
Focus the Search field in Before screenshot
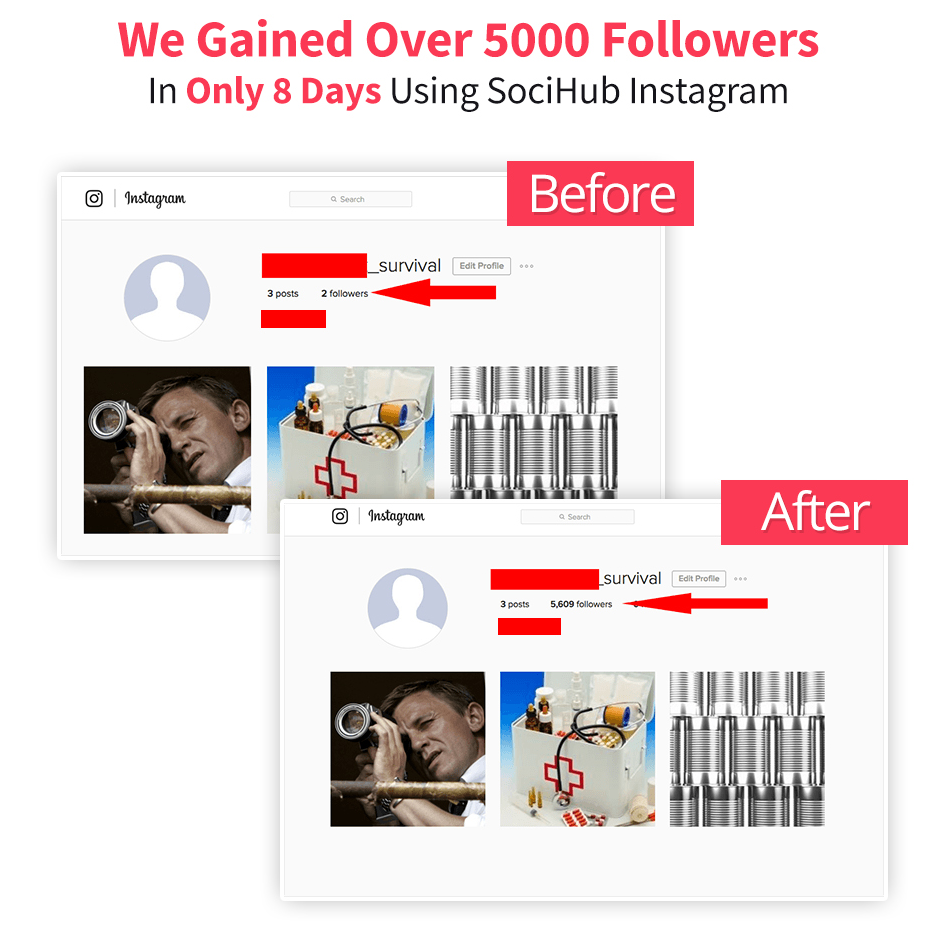tap(351, 199)
